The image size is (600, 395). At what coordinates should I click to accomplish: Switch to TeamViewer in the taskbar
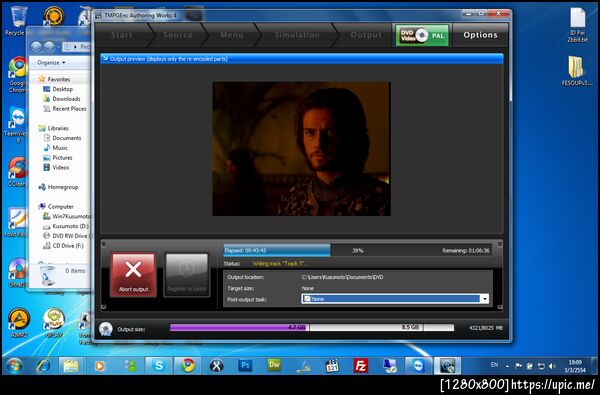click(419, 366)
